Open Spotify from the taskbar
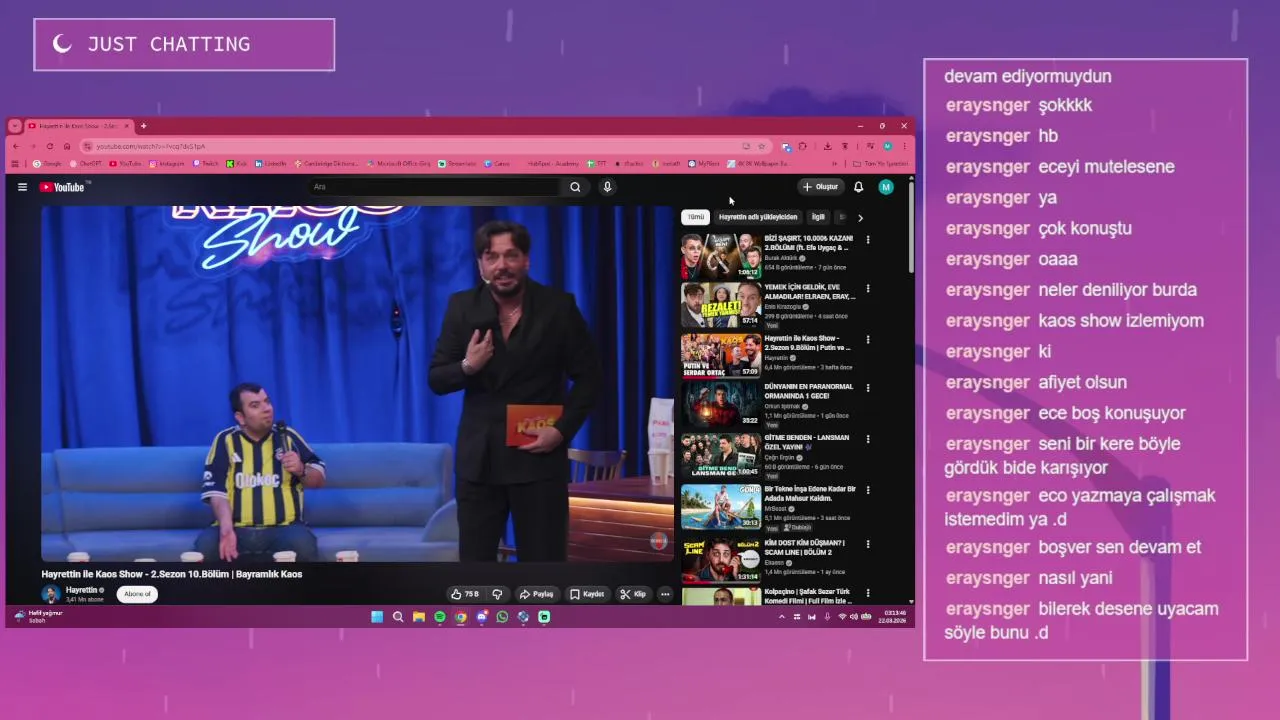The height and width of the screenshot is (720, 1280). pos(440,617)
